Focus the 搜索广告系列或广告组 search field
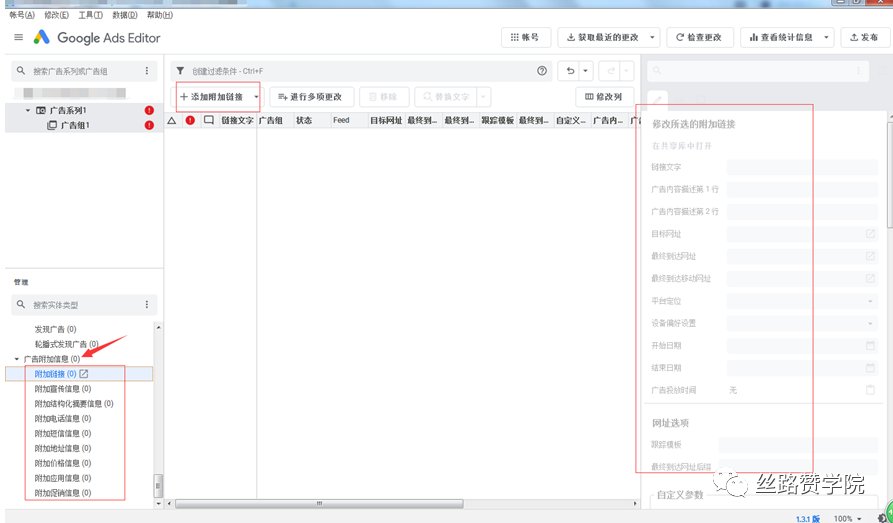The width and height of the screenshot is (893, 523). [x=84, y=71]
